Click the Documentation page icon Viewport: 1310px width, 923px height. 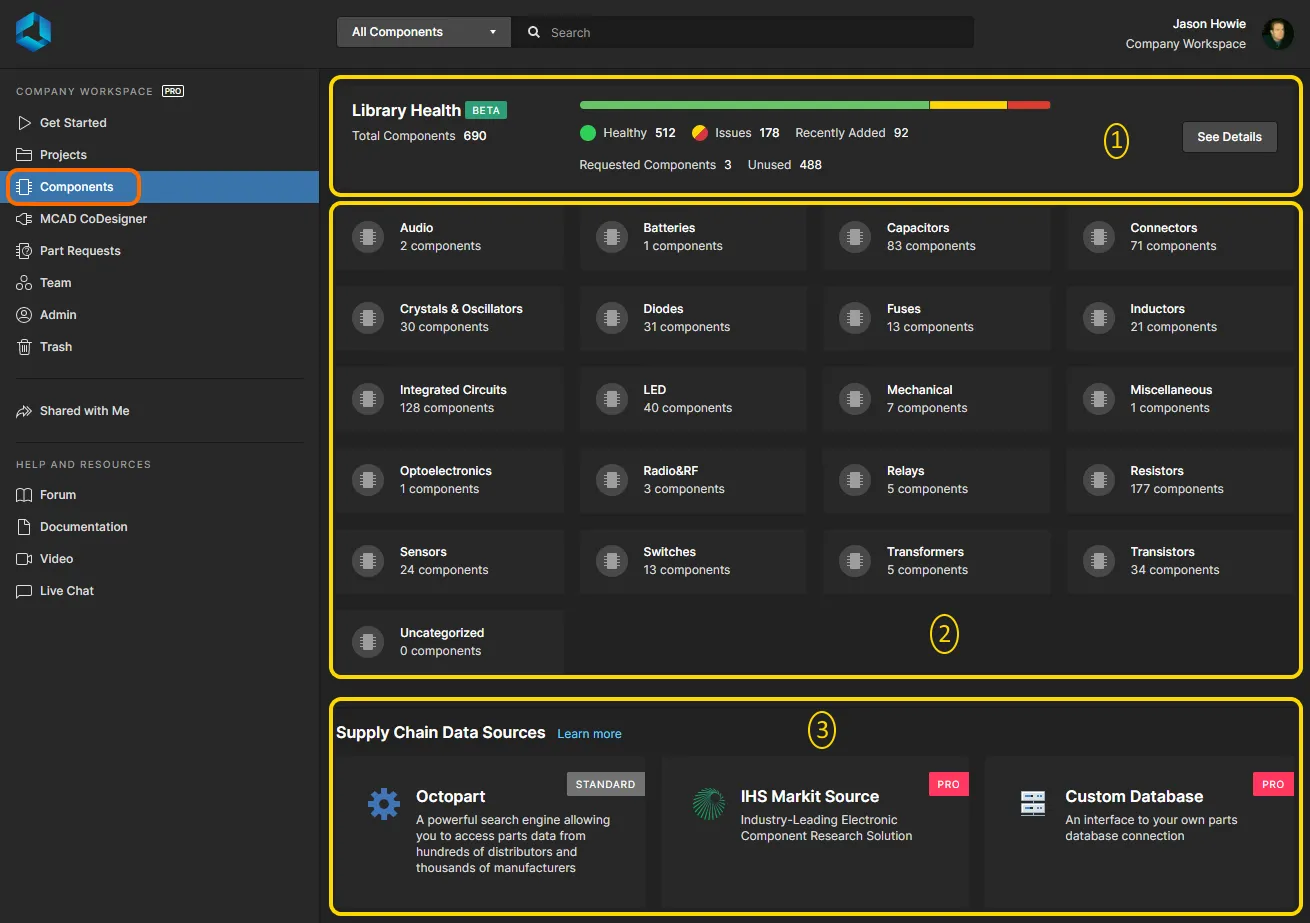(x=24, y=527)
